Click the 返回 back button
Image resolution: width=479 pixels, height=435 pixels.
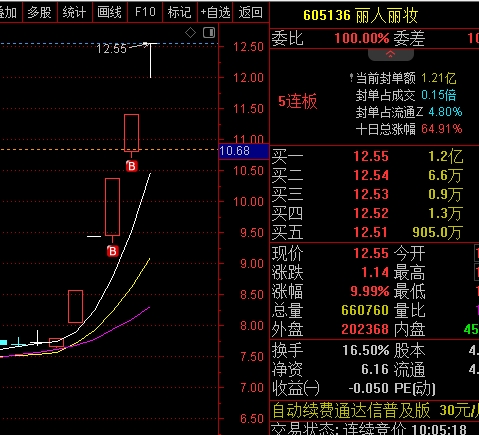tap(251, 12)
